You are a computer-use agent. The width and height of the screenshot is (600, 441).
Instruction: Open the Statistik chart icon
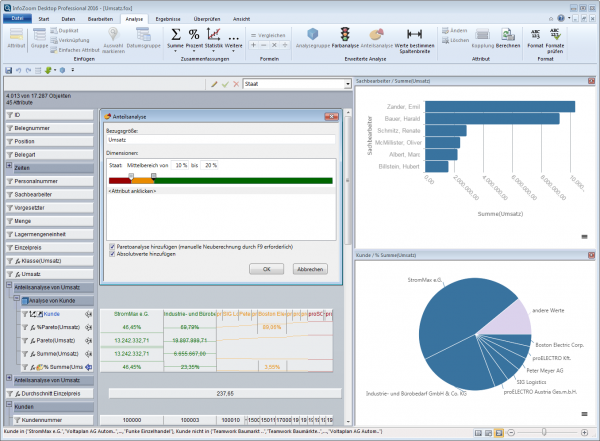coord(214,34)
